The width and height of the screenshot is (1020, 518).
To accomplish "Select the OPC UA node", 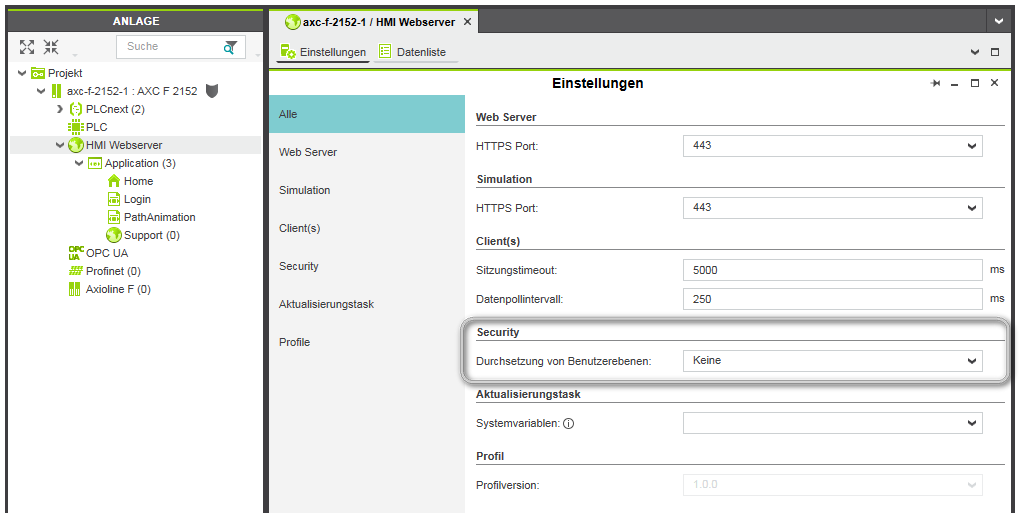I will pyautogui.click(x=106, y=253).
